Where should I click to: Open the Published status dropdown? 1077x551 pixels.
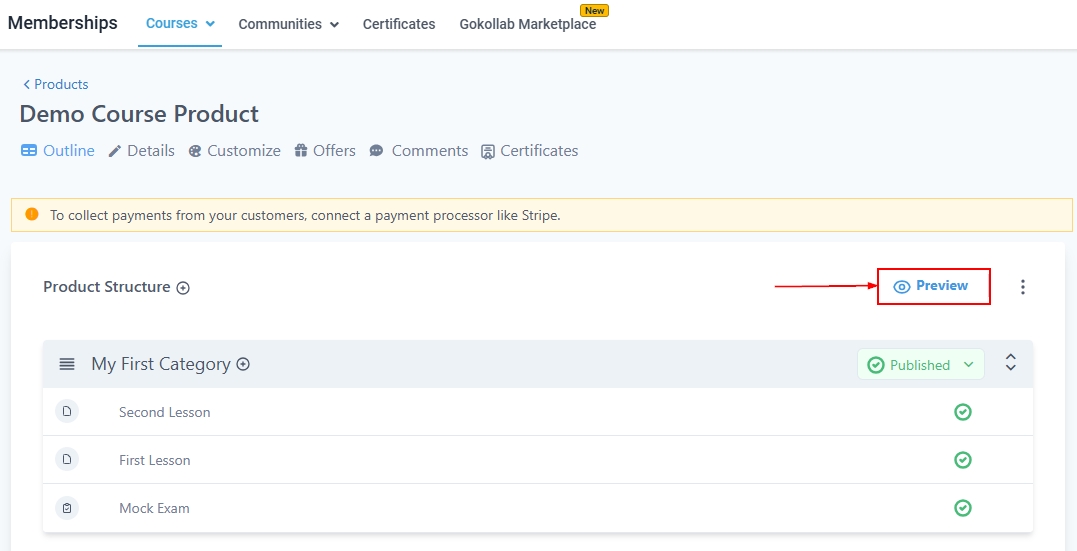pos(920,365)
